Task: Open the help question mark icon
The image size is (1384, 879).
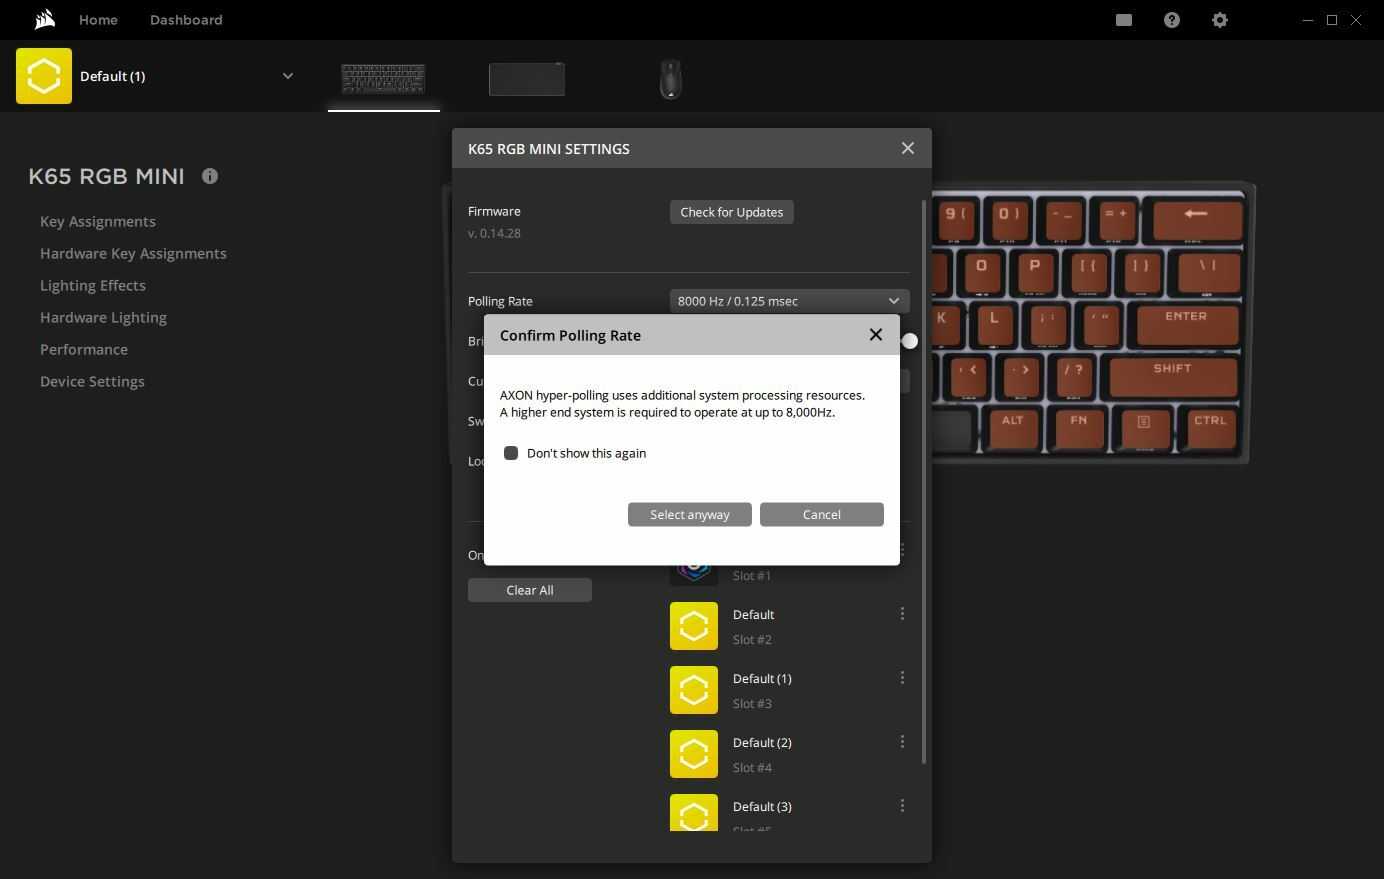Action: point(1171,20)
